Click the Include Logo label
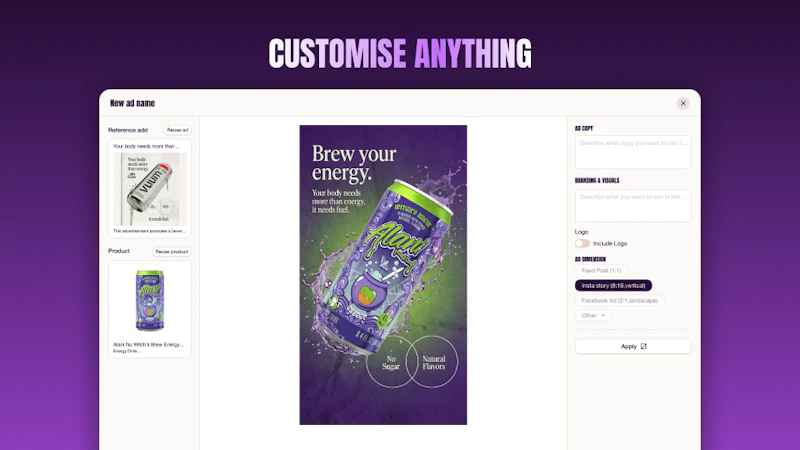 (610, 243)
